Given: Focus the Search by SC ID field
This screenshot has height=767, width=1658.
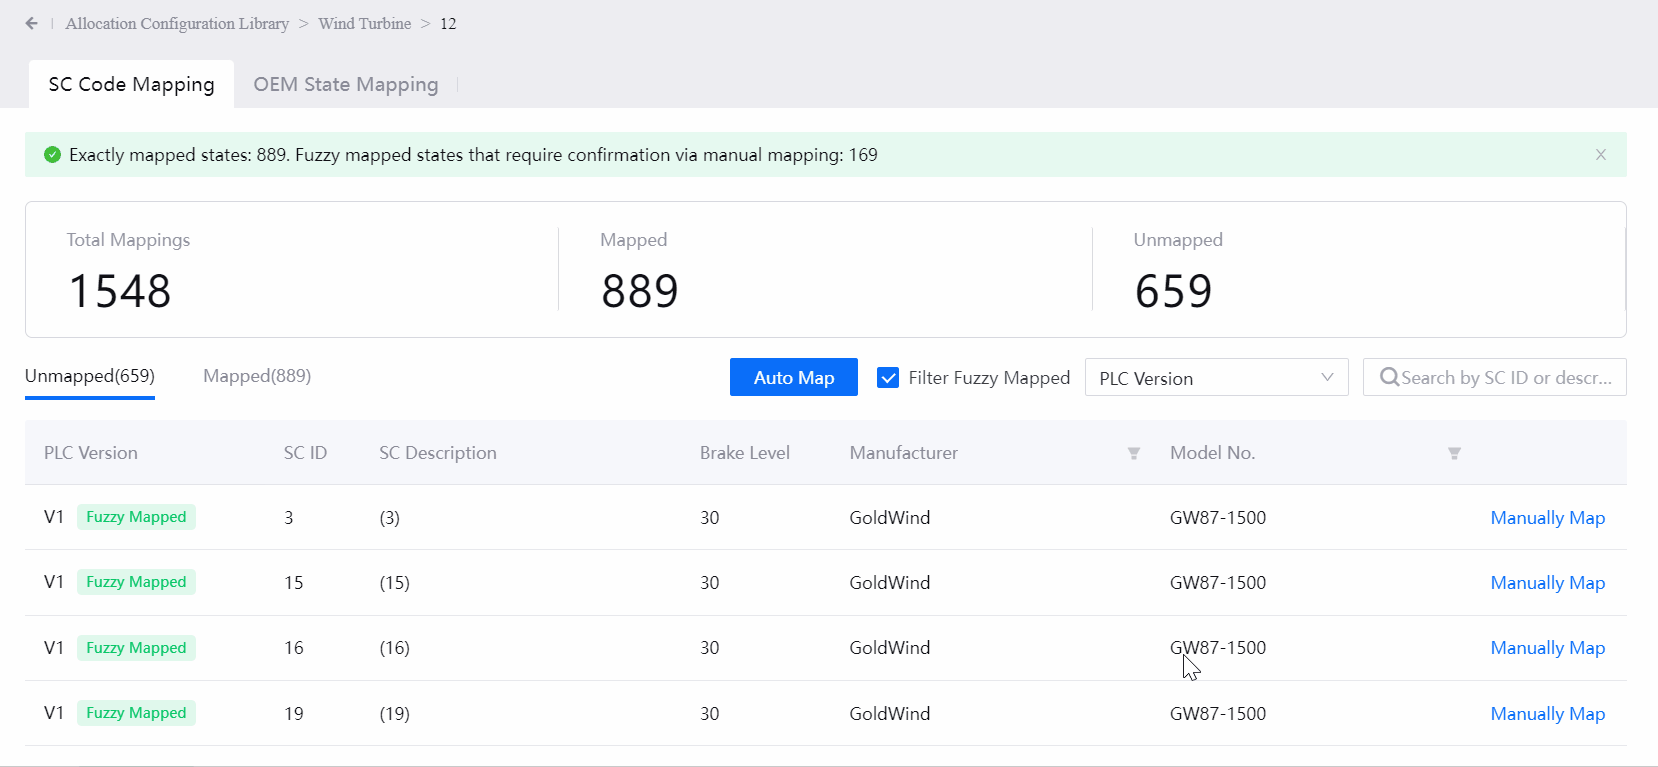Looking at the screenshot, I should point(1505,377).
